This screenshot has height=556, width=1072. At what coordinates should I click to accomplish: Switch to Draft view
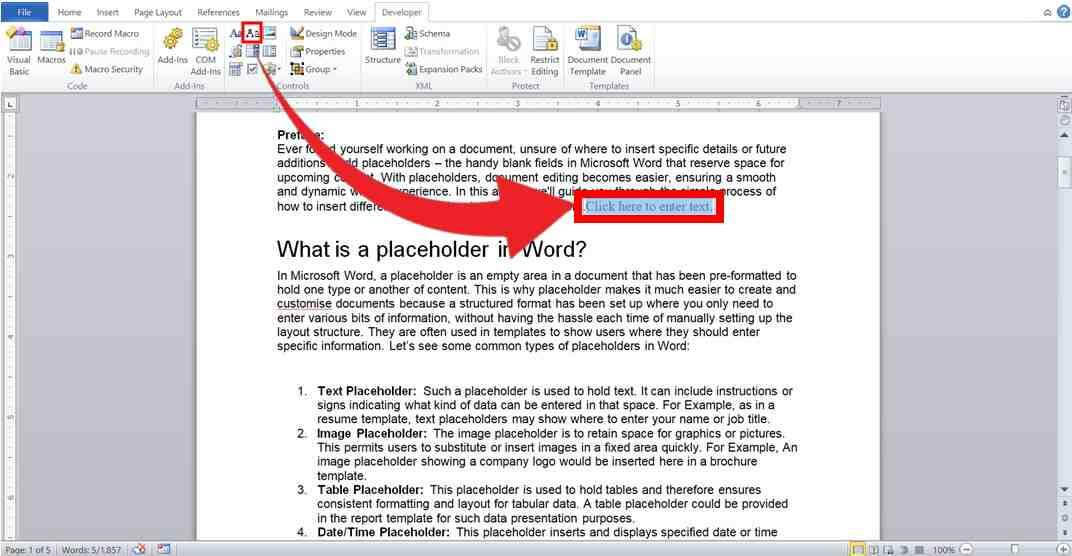click(x=920, y=549)
